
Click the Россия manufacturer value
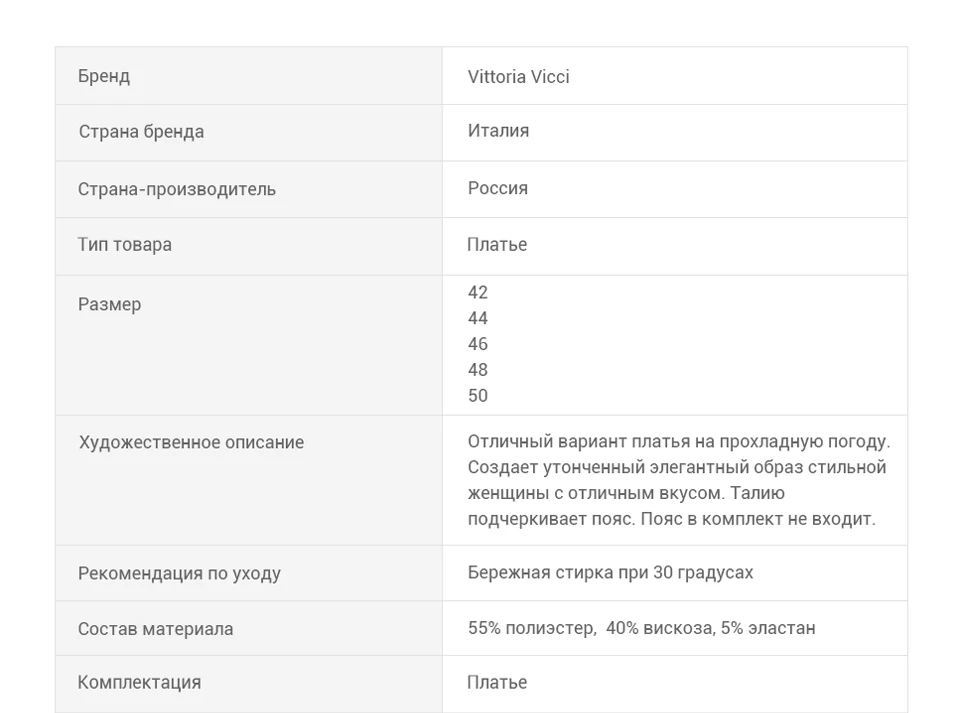[x=498, y=188]
